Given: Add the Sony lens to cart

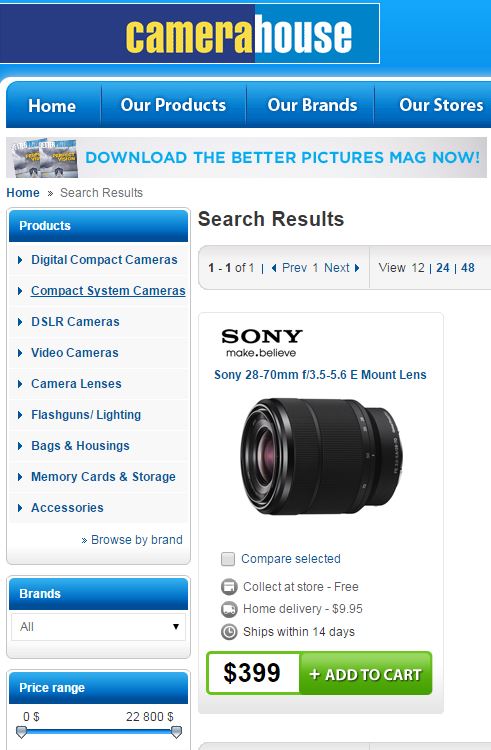Looking at the screenshot, I should 366,673.
